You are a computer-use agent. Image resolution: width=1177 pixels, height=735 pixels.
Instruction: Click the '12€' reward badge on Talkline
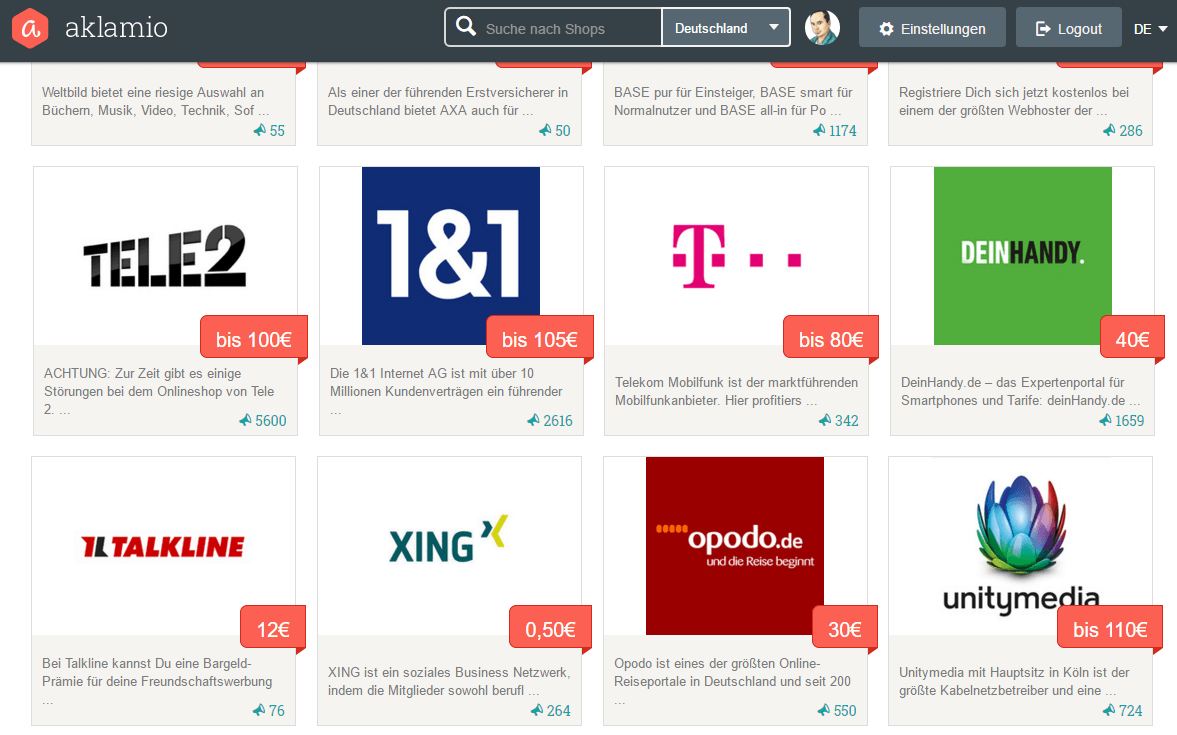tap(273, 629)
